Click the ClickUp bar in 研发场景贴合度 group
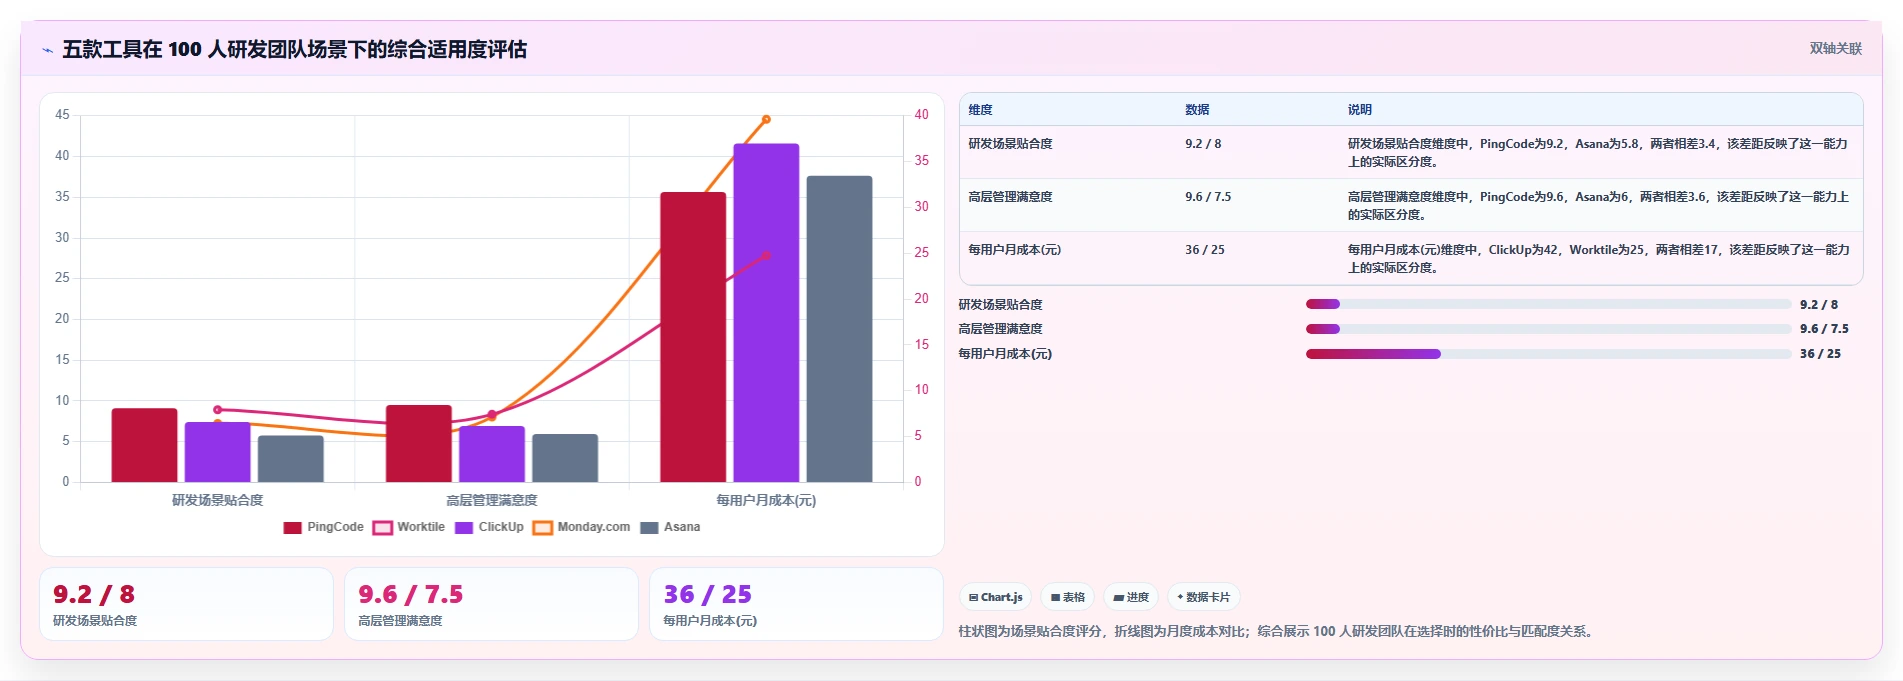Viewport: 1903px width, 681px height. [217, 452]
